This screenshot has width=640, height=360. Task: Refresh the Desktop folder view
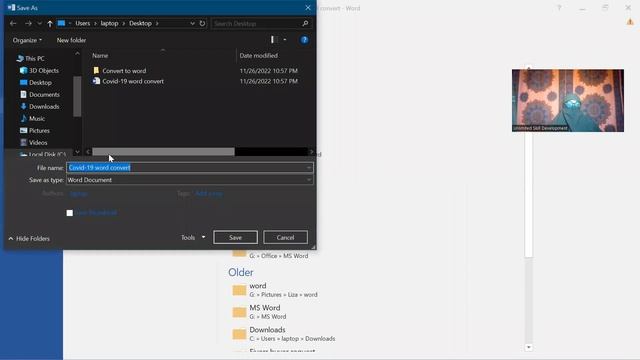coord(202,24)
